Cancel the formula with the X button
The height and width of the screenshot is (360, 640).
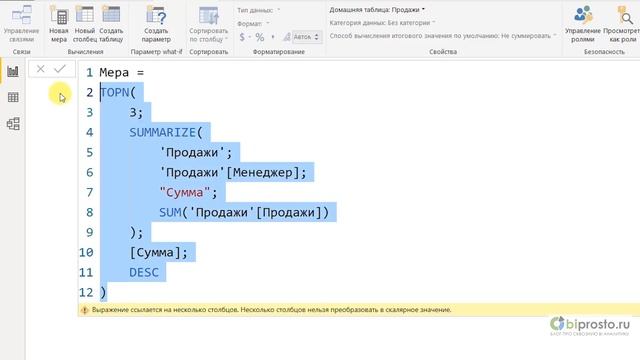point(40,69)
